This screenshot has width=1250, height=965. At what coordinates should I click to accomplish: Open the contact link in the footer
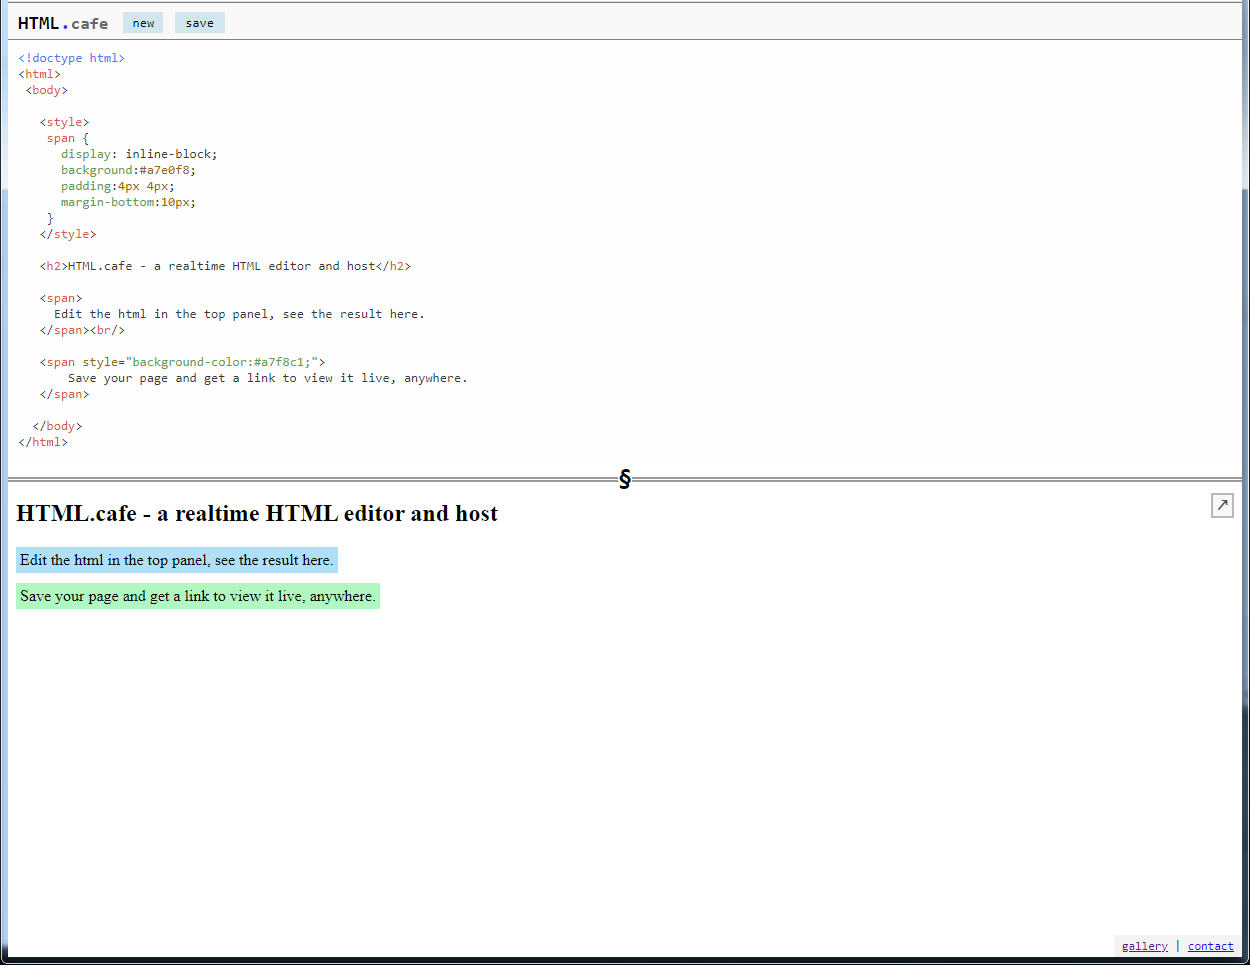pos(1210,945)
